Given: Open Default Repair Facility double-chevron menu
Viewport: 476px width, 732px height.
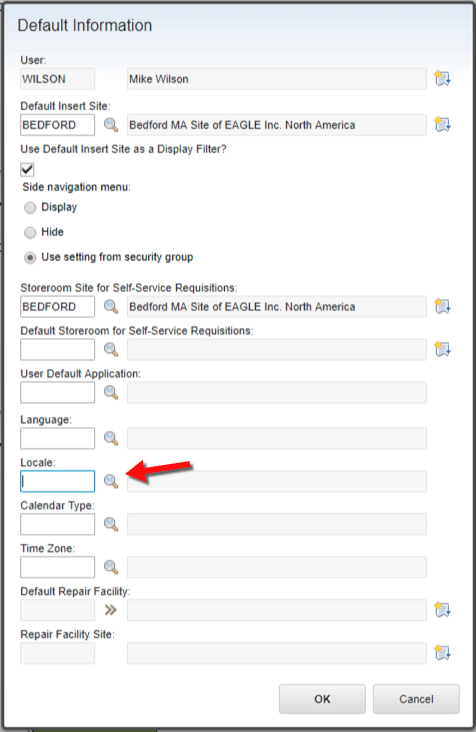Looking at the screenshot, I should tap(111, 610).
